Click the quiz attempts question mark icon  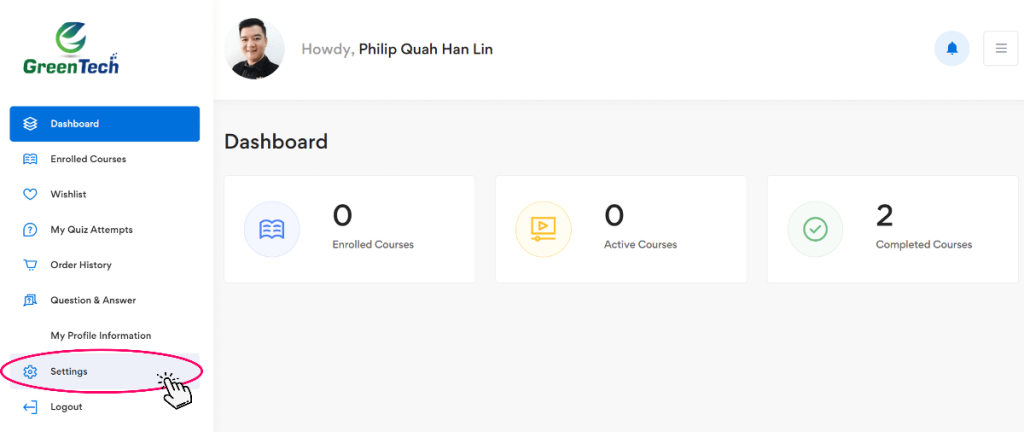tap(30, 230)
